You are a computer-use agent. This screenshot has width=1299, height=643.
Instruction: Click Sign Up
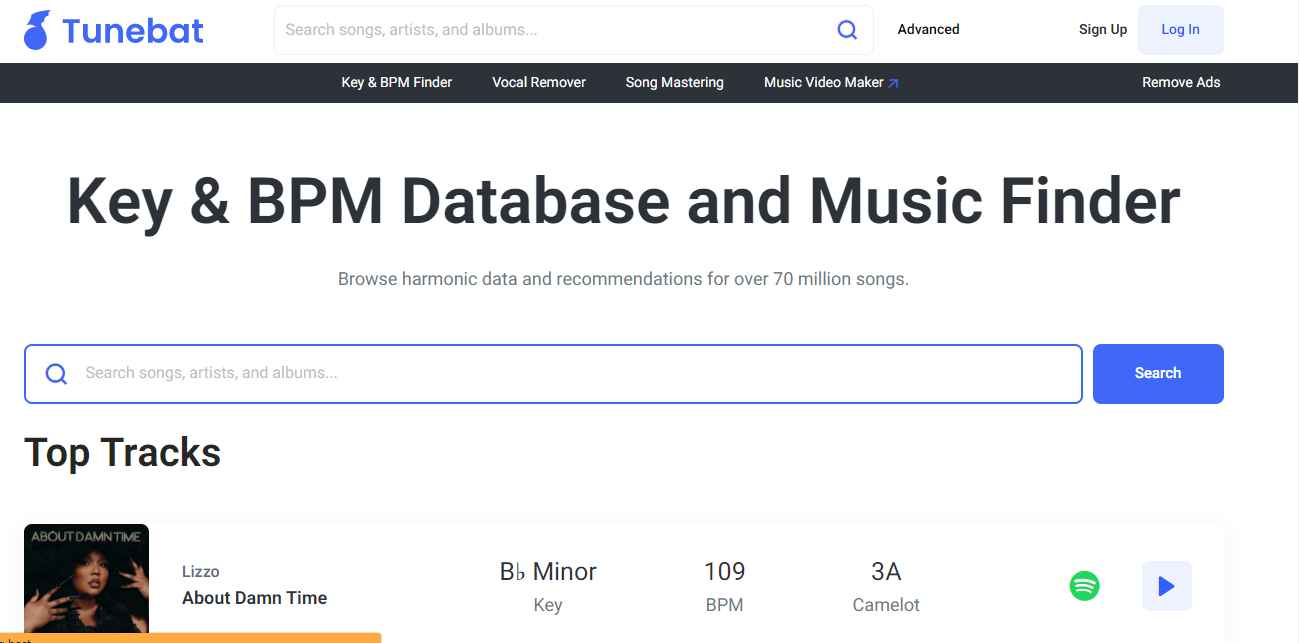1103,30
